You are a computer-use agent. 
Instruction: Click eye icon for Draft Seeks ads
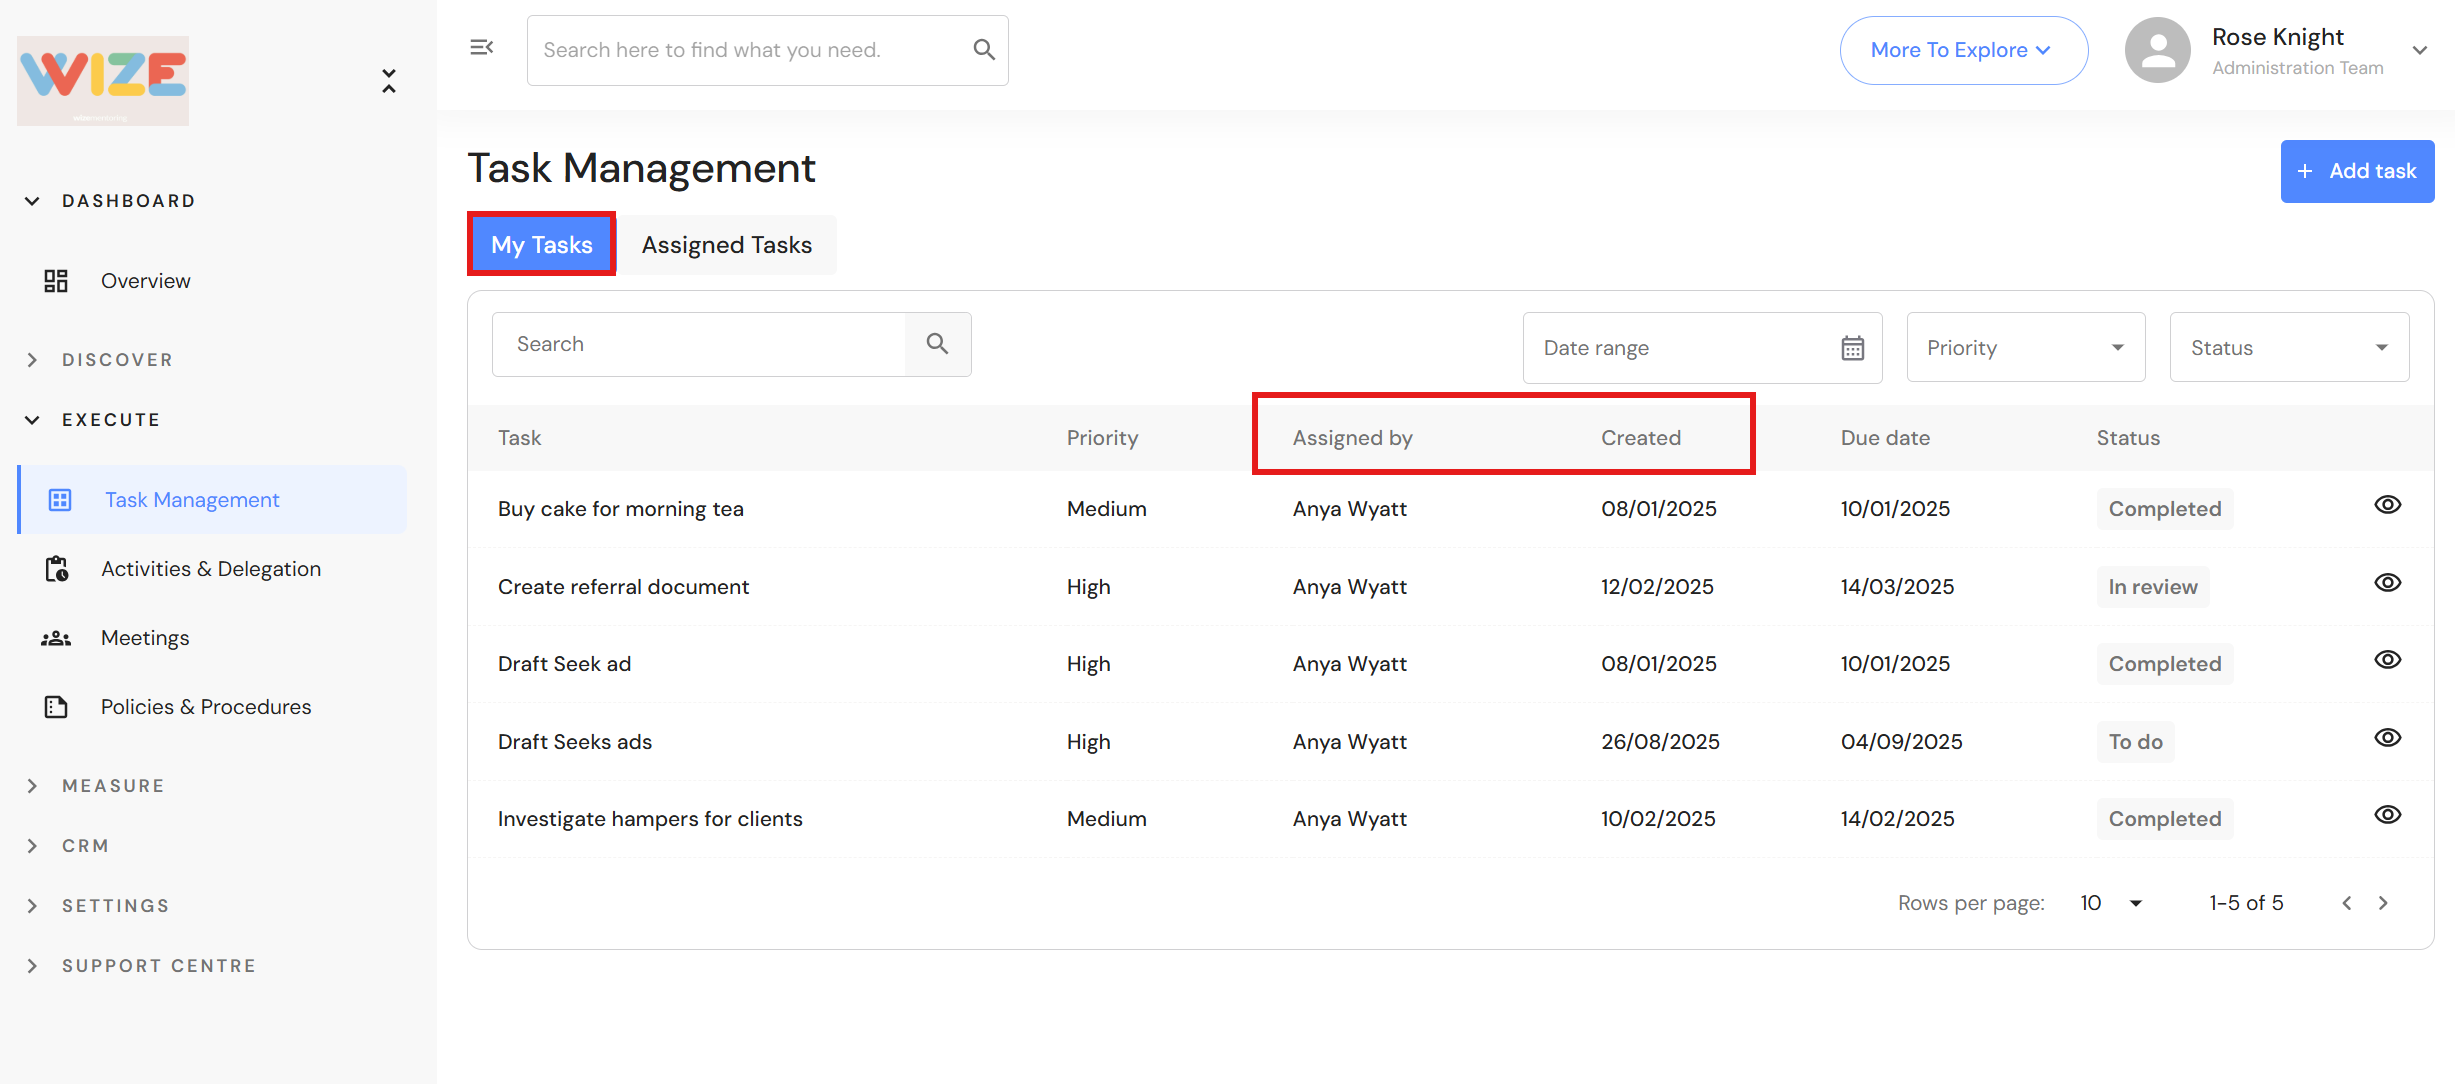pyautogui.click(x=2387, y=738)
